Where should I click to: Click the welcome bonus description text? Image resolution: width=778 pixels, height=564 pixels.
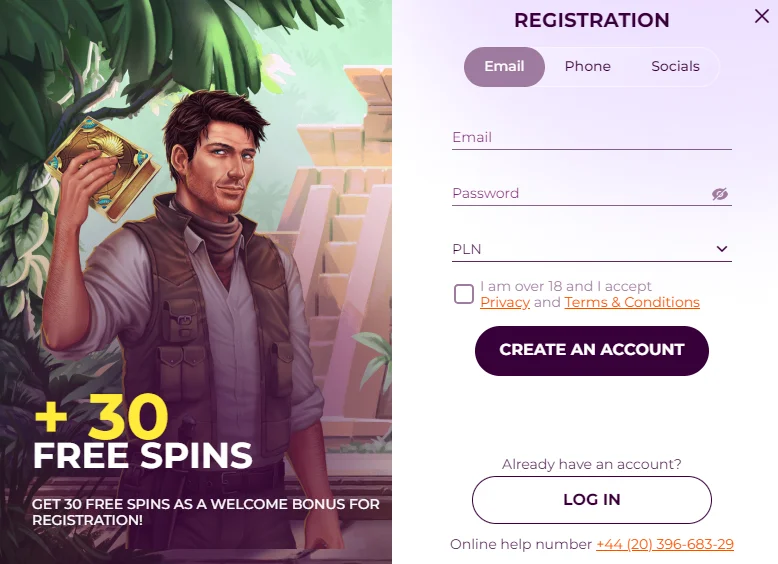point(205,512)
